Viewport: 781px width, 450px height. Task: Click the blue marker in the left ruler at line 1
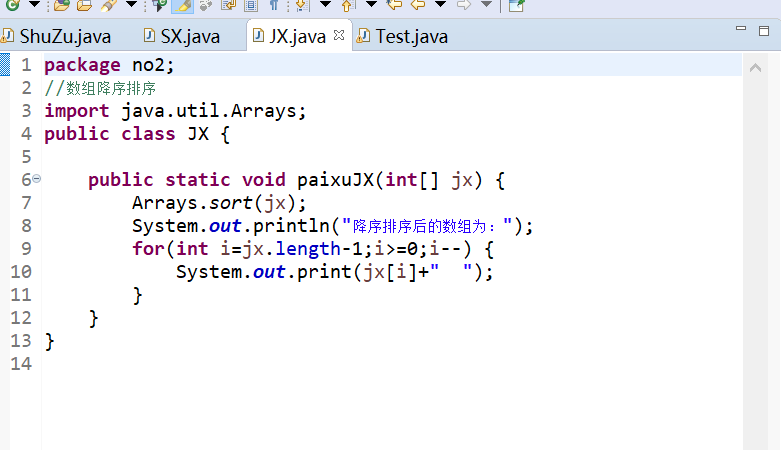(x=5, y=64)
